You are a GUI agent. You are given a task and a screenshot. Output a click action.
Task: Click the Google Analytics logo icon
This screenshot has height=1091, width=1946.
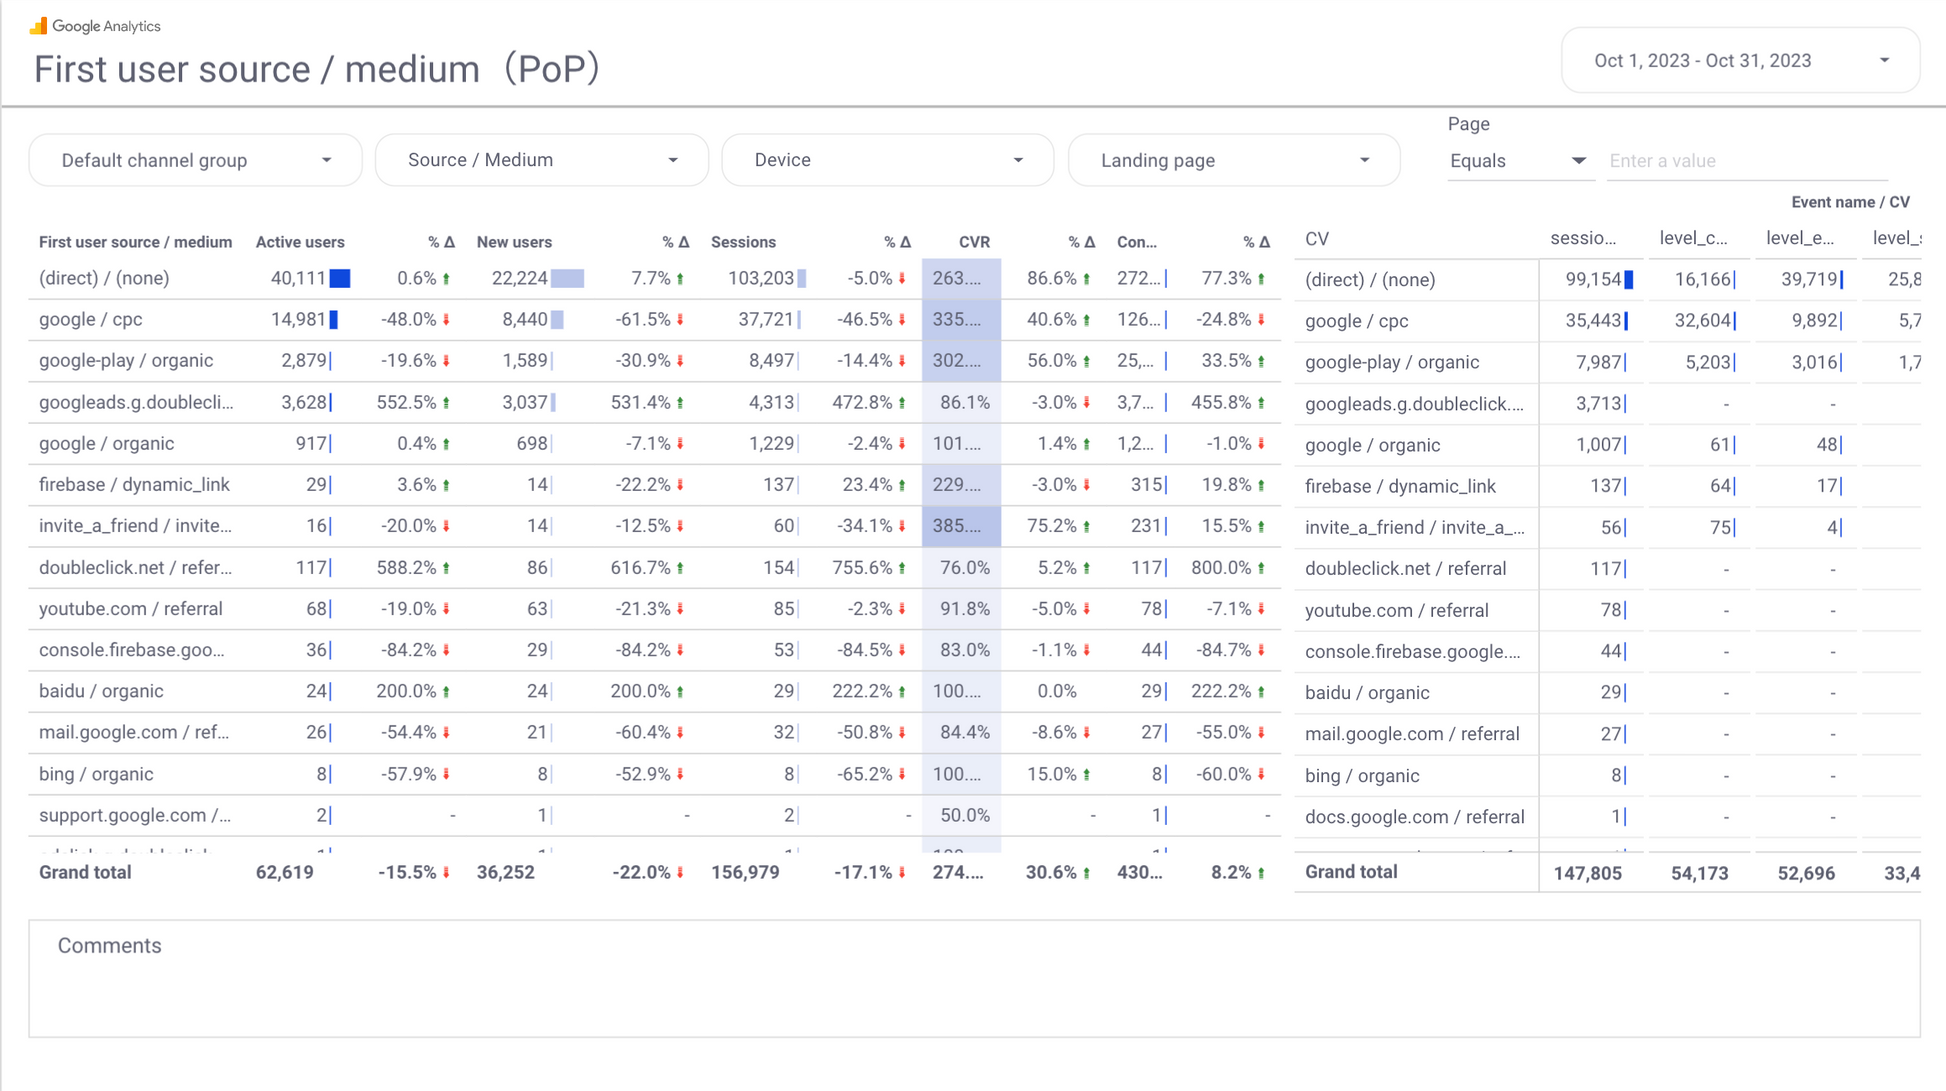(38, 26)
